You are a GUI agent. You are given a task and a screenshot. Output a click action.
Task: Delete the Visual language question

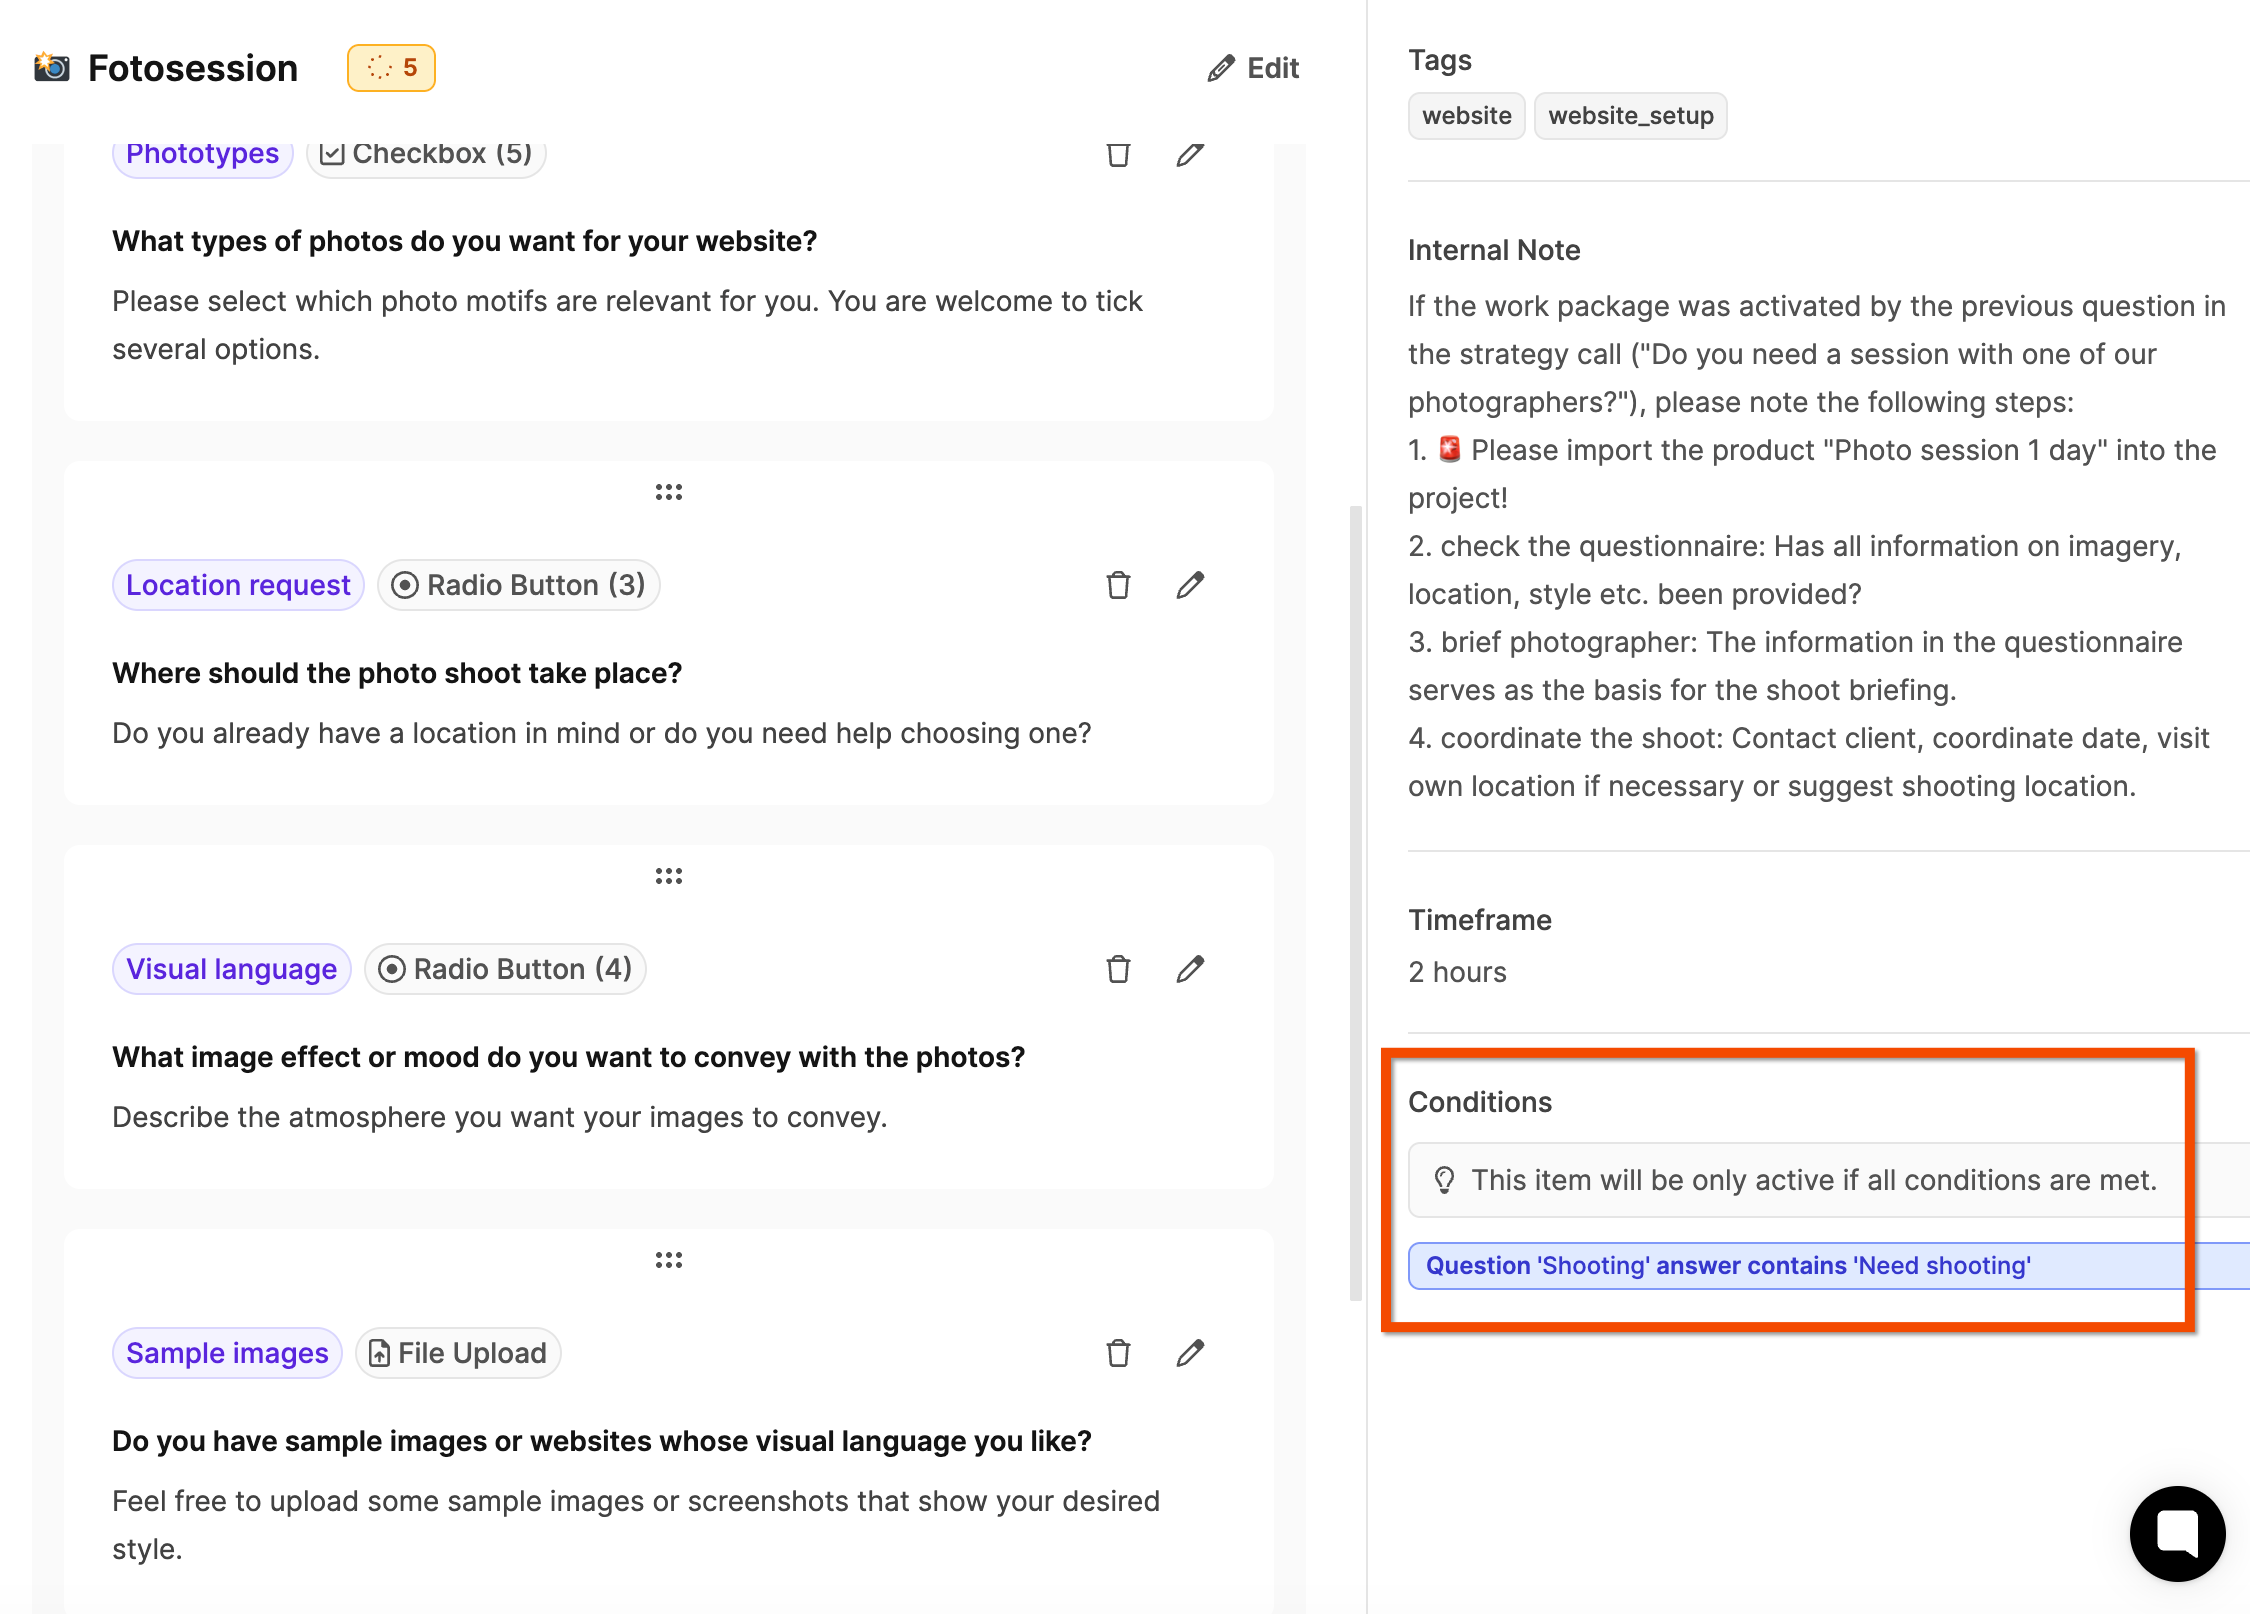(x=1118, y=969)
